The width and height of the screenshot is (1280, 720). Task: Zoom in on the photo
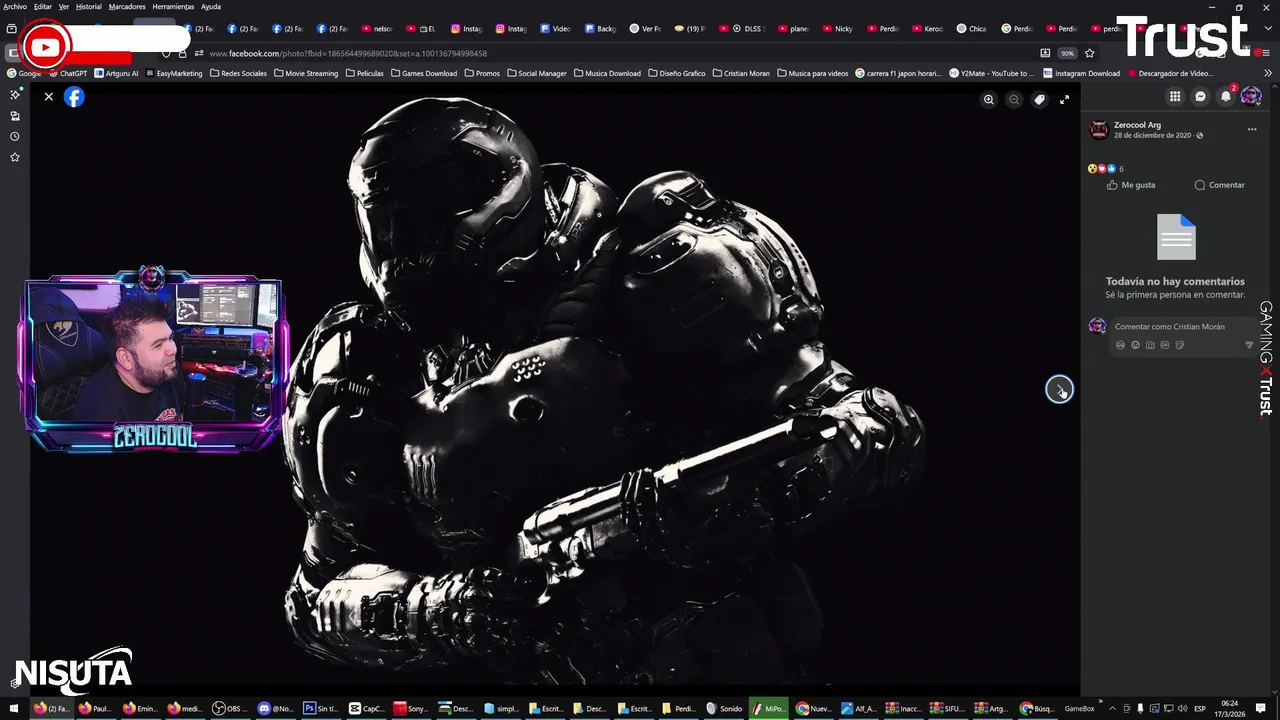[x=989, y=99]
